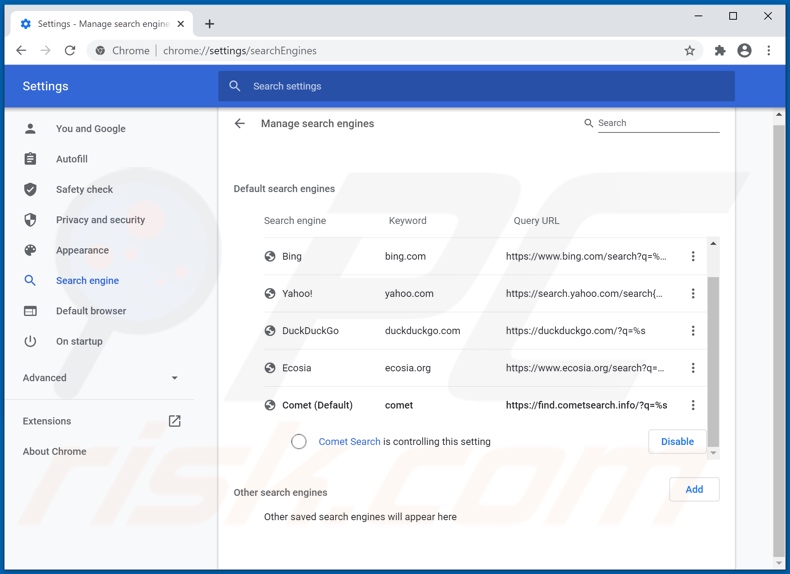Click the Bing globe icon
The height and width of the screenshot is (574, 790).
pyautogui.click(x=270, y=256)
